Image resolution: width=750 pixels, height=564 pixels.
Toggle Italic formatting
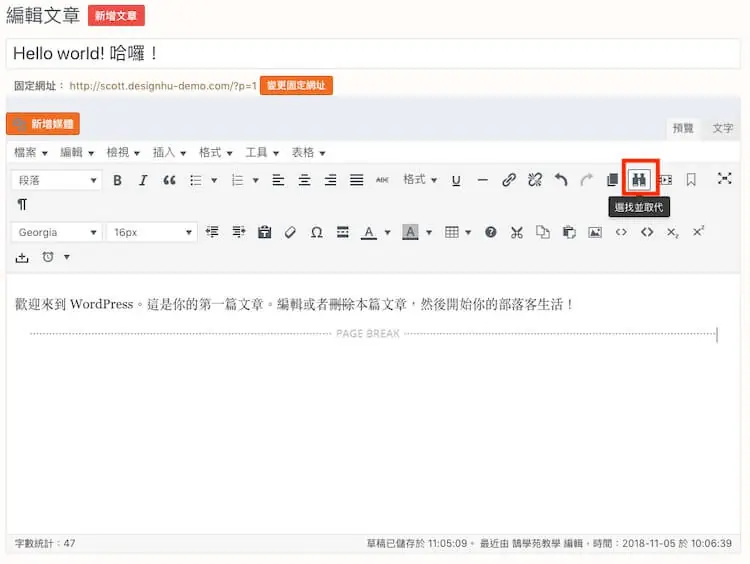(x=143, y=180)
